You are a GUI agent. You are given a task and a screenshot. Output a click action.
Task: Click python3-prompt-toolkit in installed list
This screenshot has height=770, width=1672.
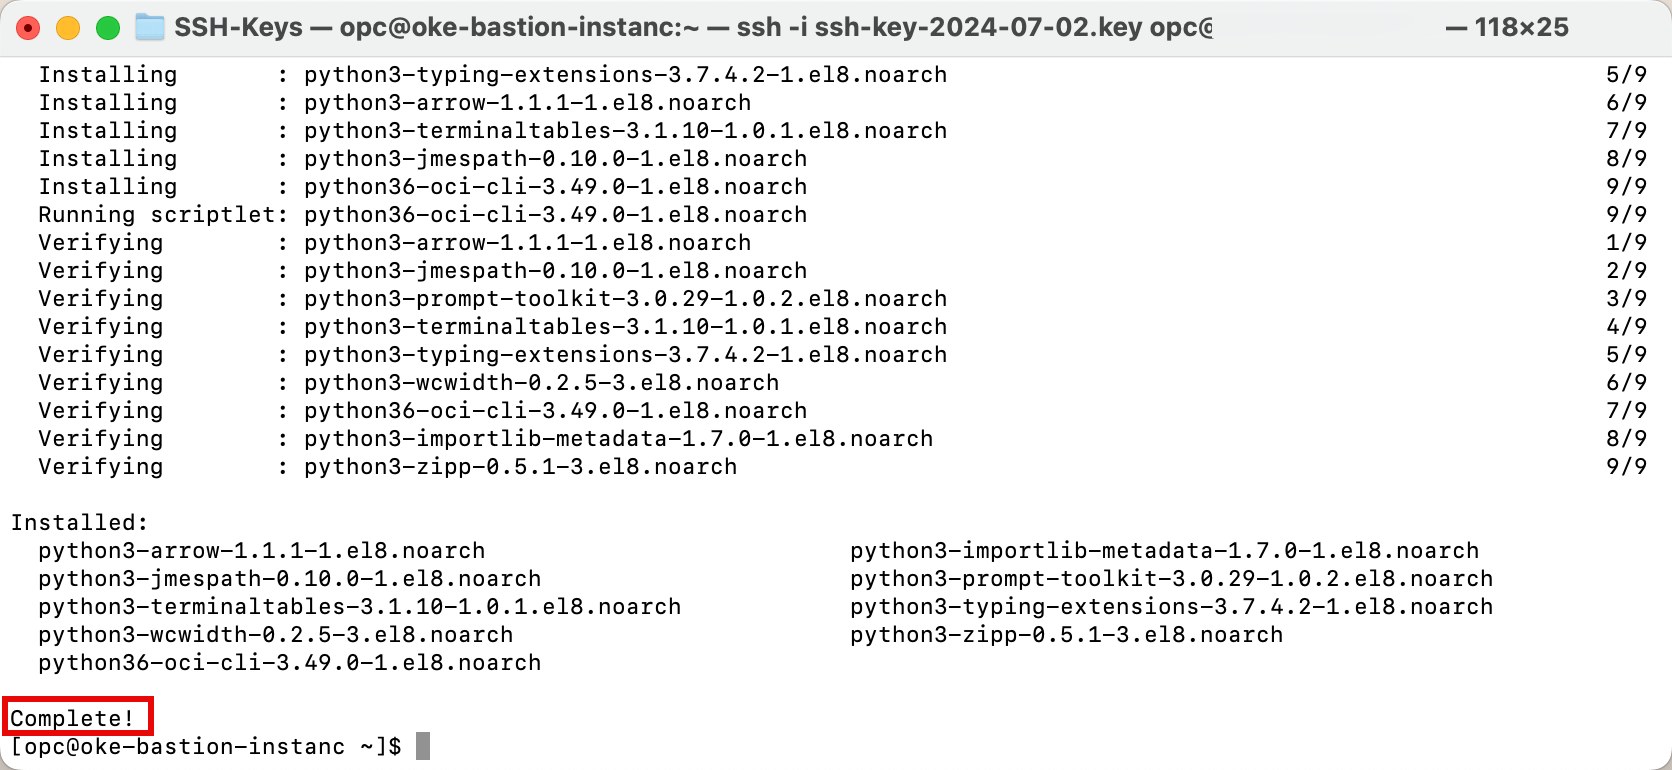[x=1171, y=578]
